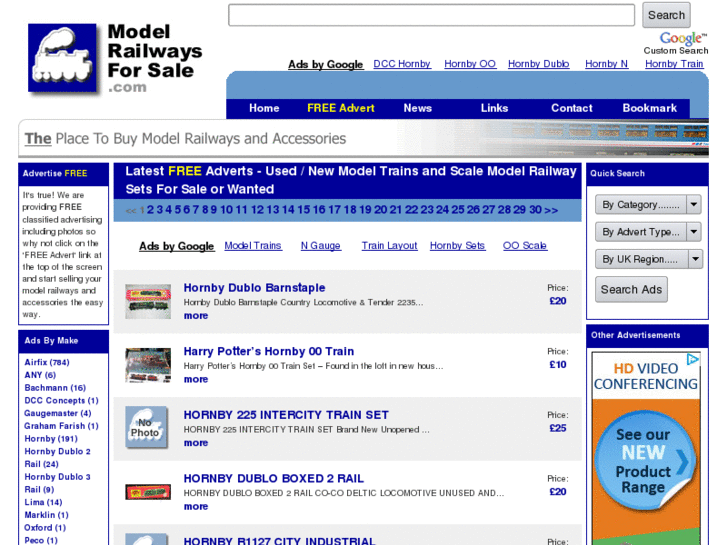
Task: Filter ads by Marklin (1)
Action: (x=46, y=515)
